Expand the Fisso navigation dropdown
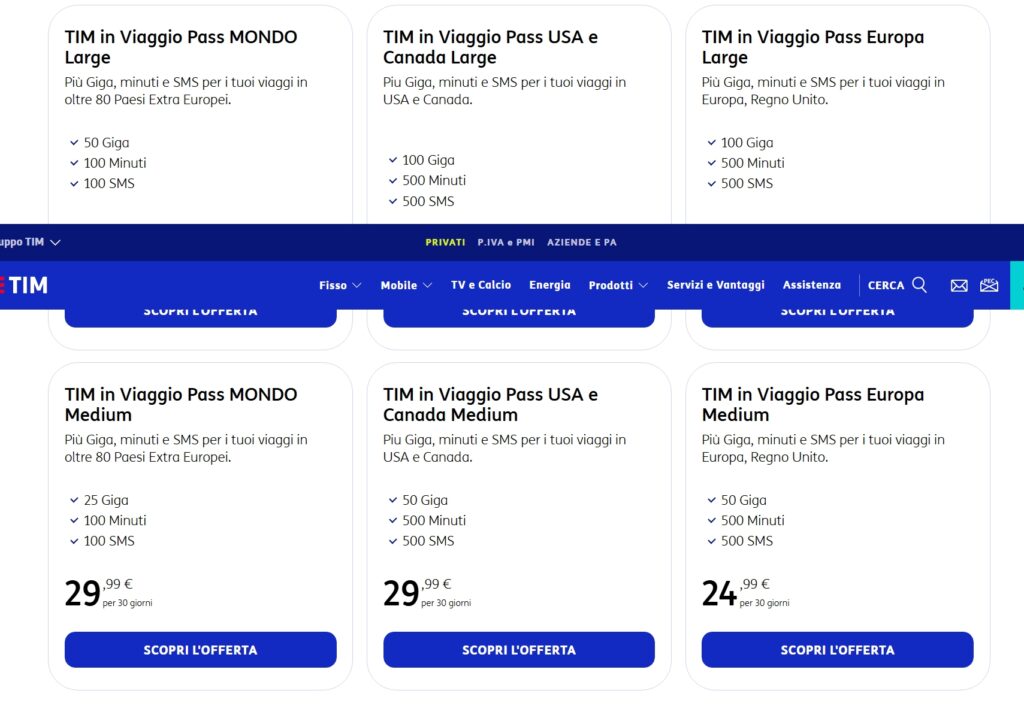 [340, 285]
